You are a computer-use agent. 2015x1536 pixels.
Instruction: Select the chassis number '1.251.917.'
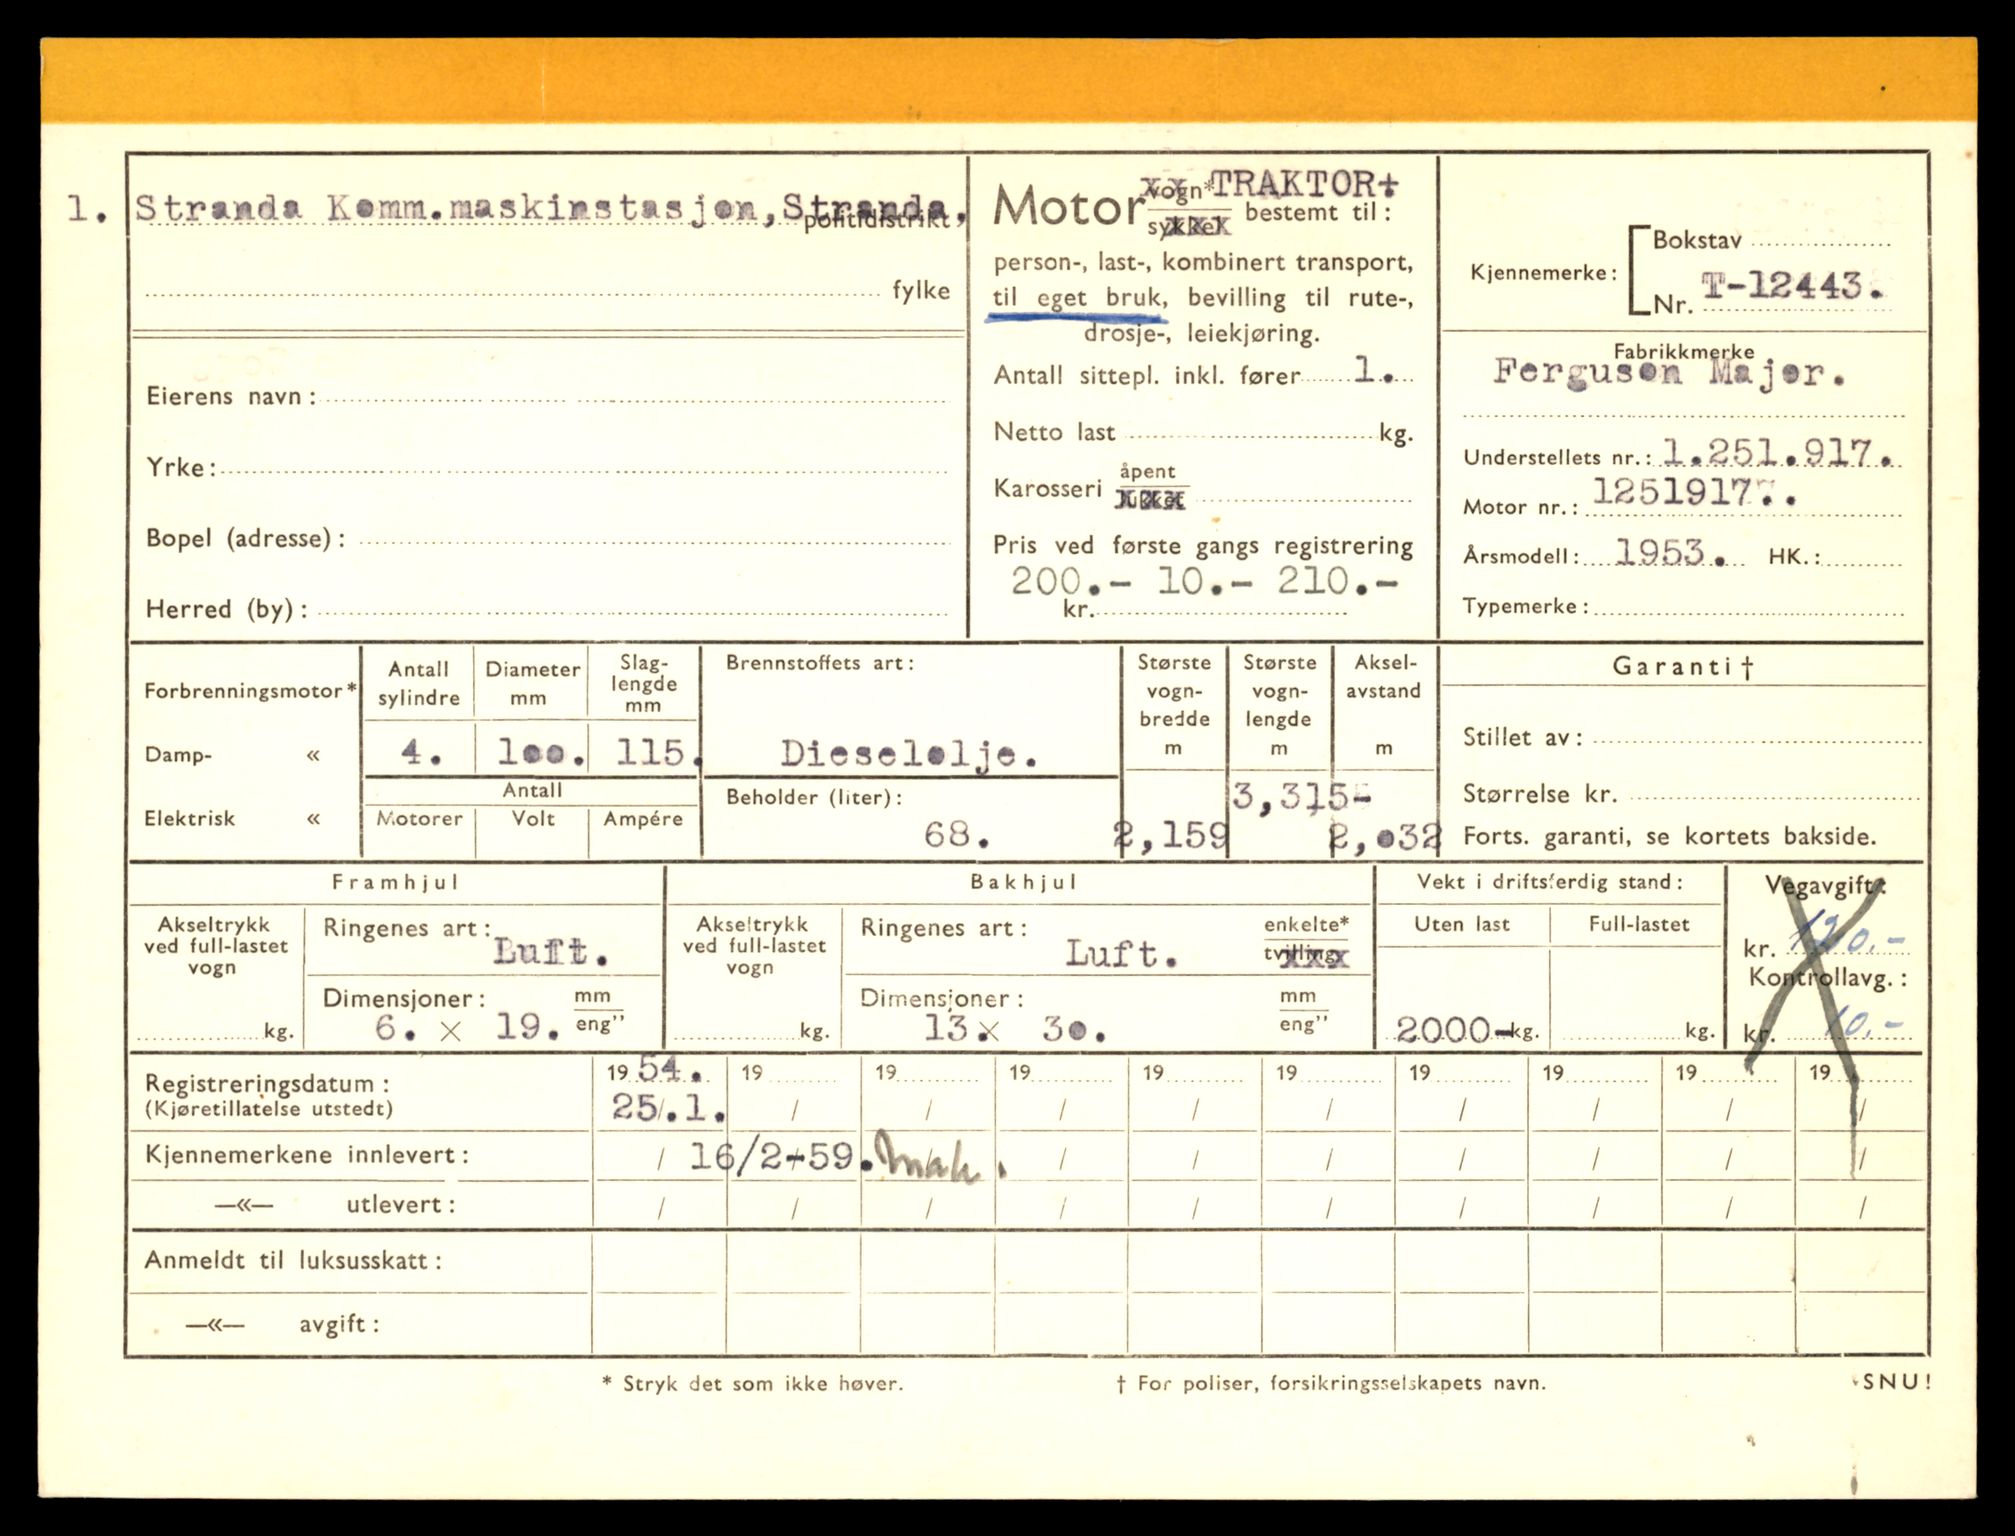pos(1777,453)
